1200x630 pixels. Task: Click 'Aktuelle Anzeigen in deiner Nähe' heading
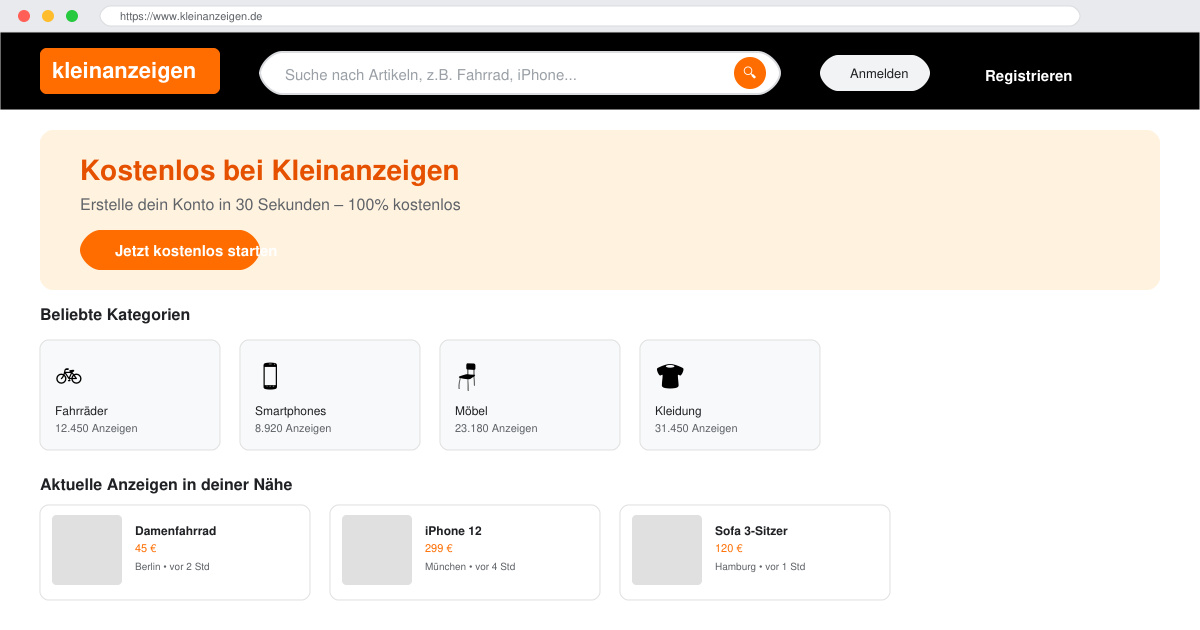(x=166, y=485)
